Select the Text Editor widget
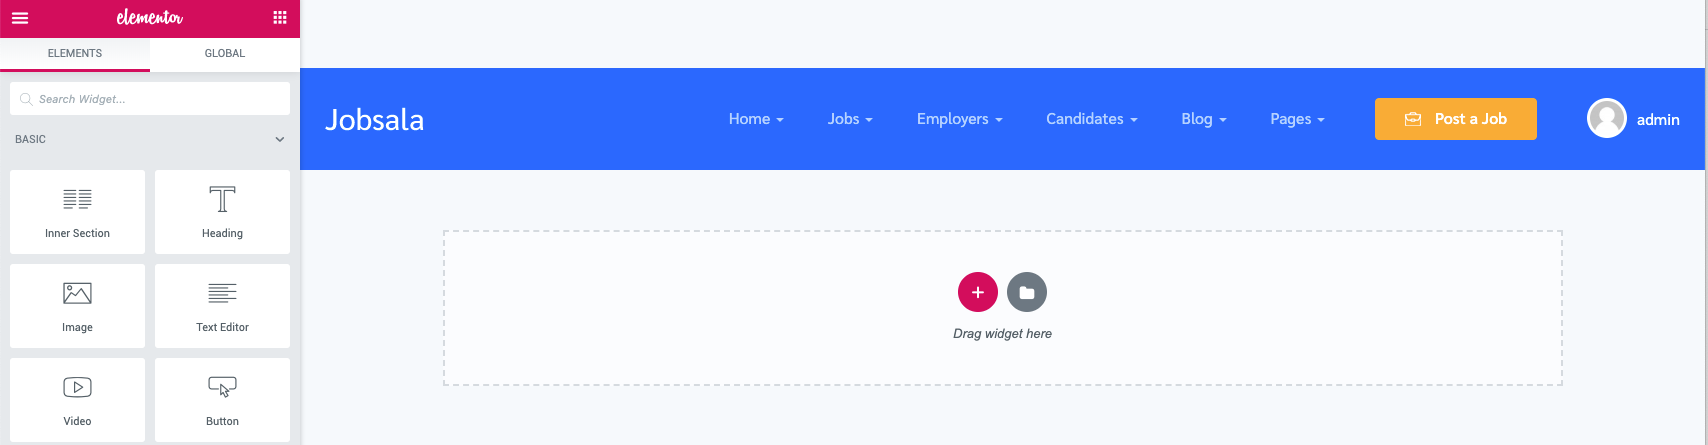This screenshot has height=445, width=1708. pos(222,306)
